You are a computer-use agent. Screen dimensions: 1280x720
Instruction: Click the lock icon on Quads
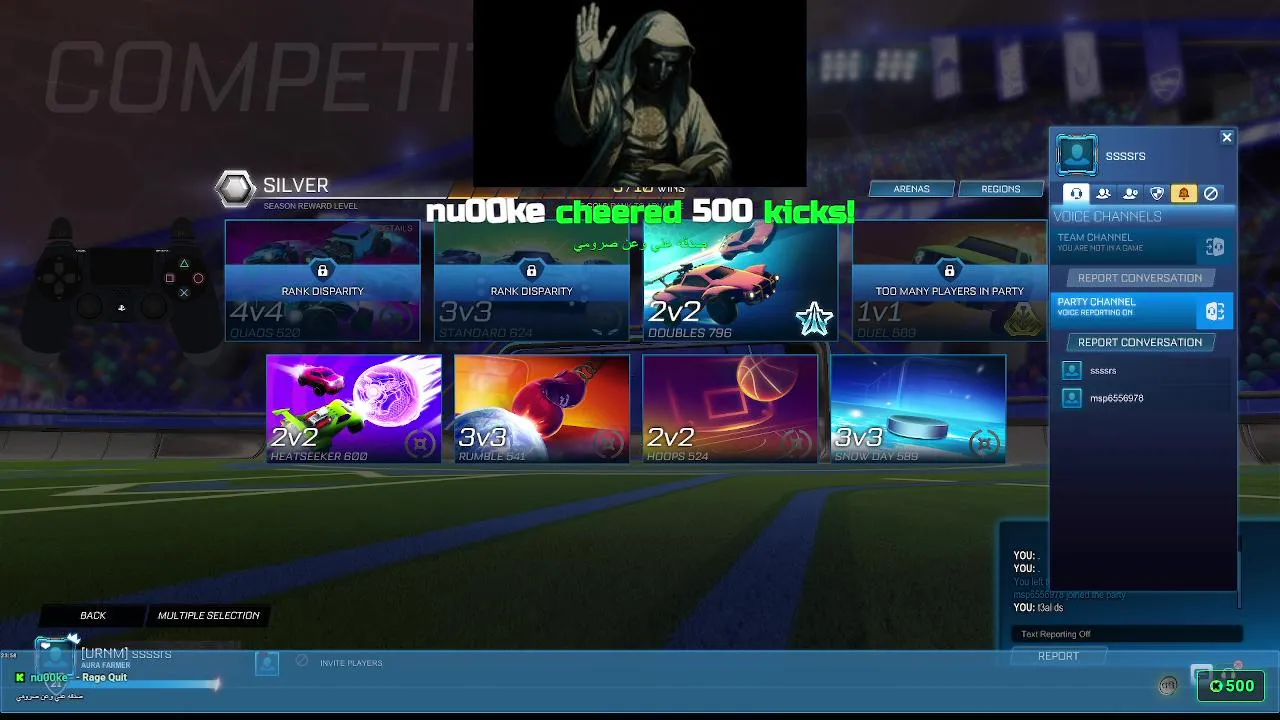[x=322, y=271]
